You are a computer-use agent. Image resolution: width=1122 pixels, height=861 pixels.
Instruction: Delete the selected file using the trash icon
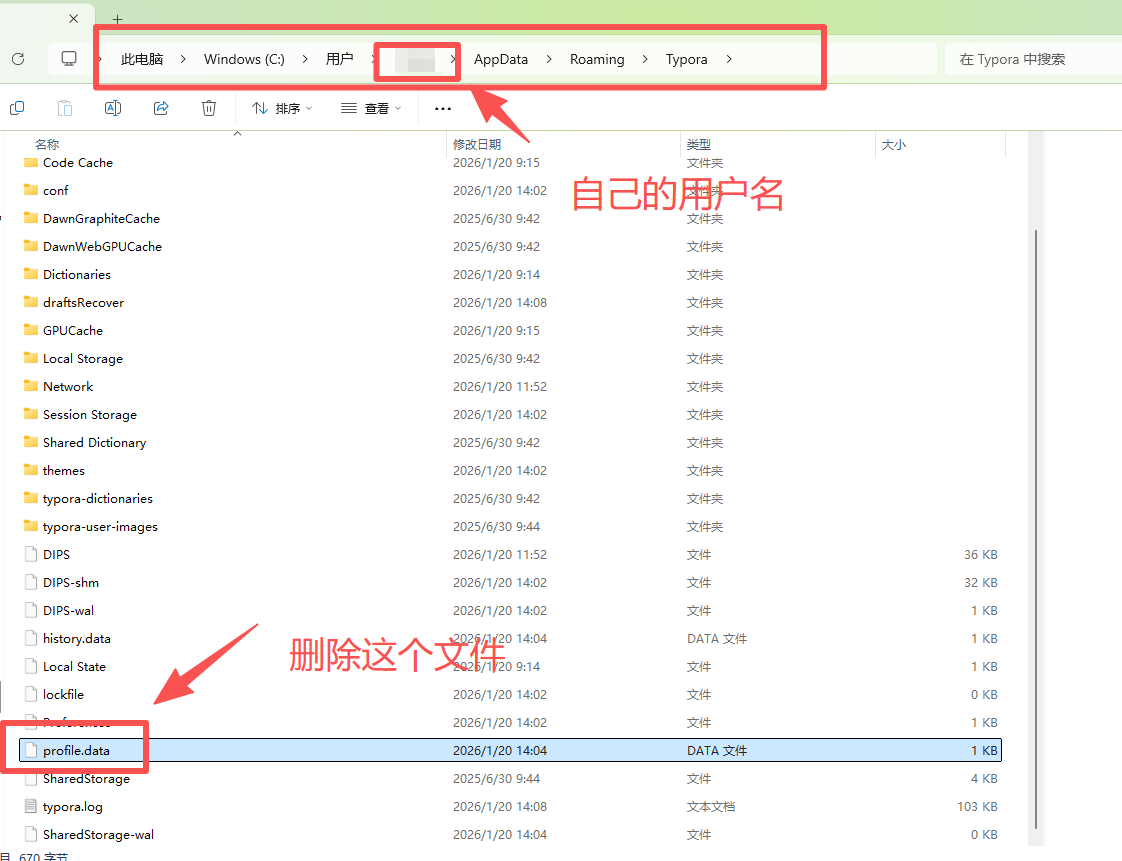point(209,107)
